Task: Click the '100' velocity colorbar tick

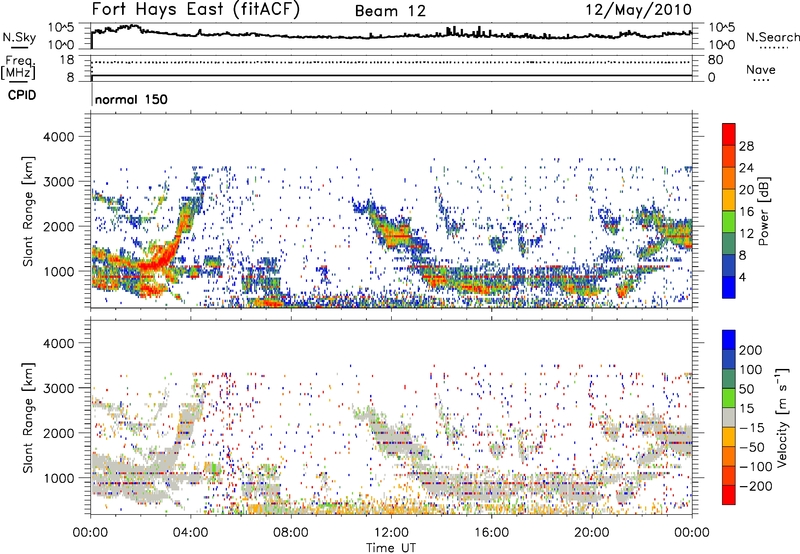Action: click(751, 370)
